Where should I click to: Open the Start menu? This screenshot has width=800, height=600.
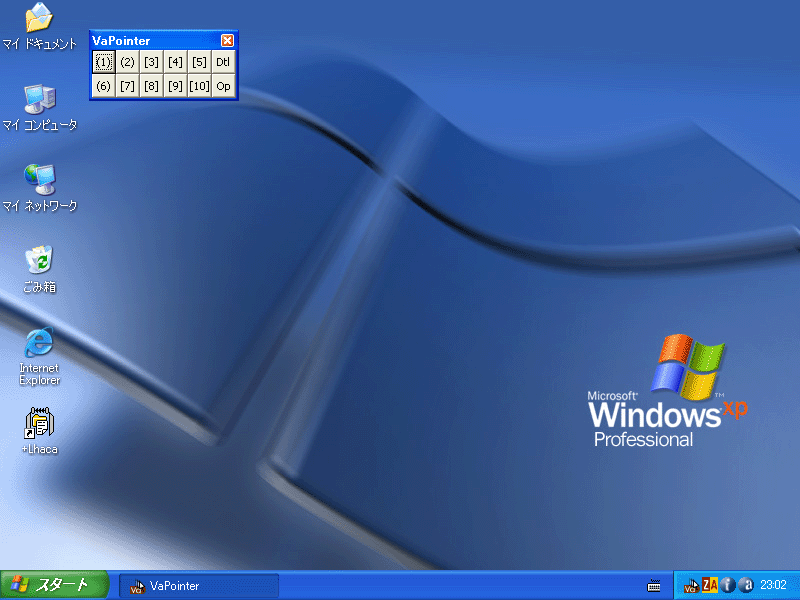pyautogui.click(x=53, y=586)
